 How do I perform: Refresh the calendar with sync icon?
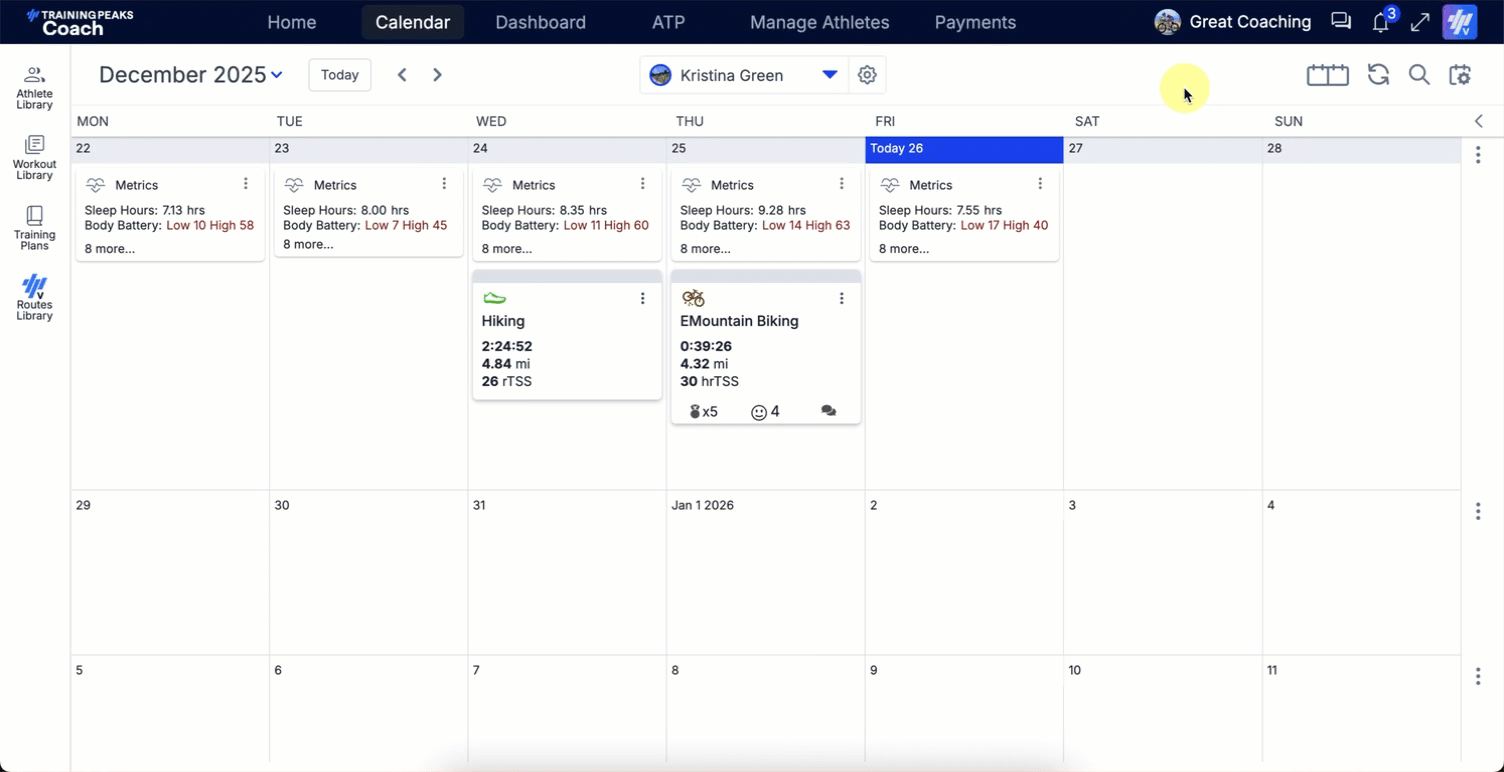point(1378,75)
